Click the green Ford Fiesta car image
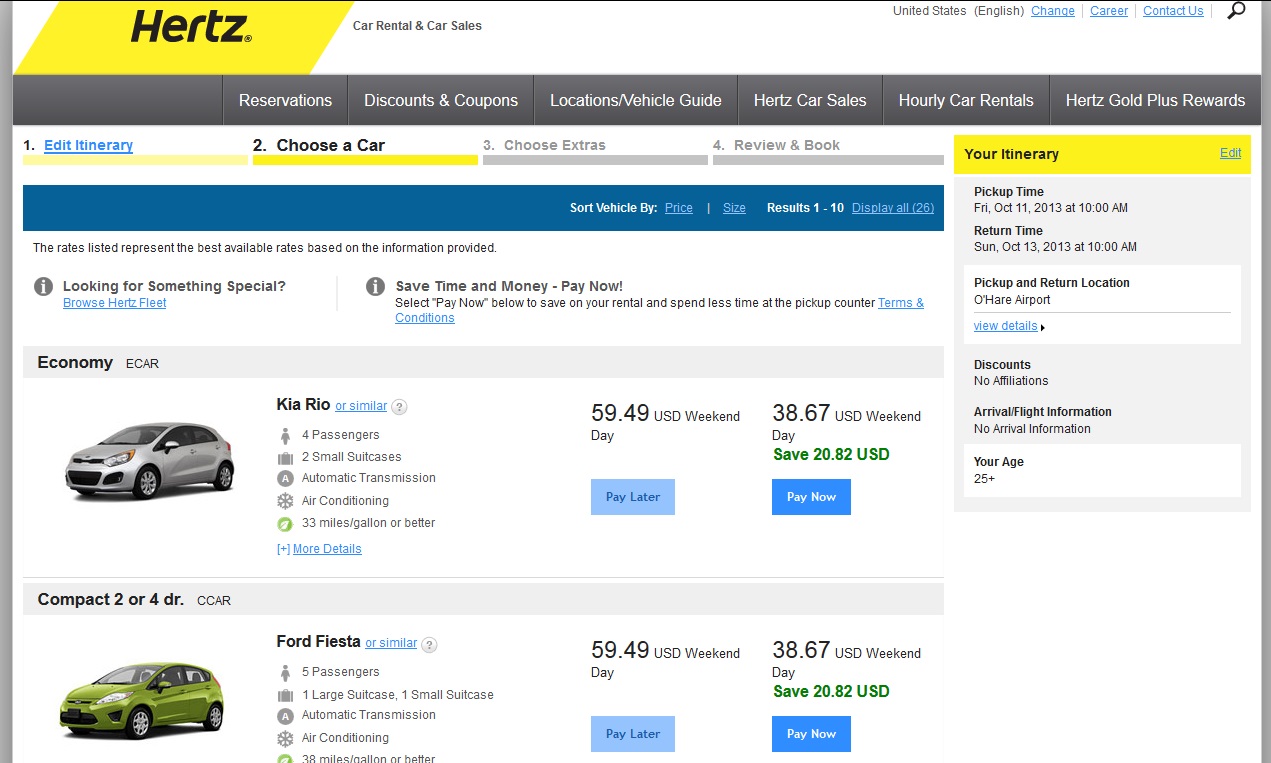This screenshot has width=1271, height=763. [141, 696]
